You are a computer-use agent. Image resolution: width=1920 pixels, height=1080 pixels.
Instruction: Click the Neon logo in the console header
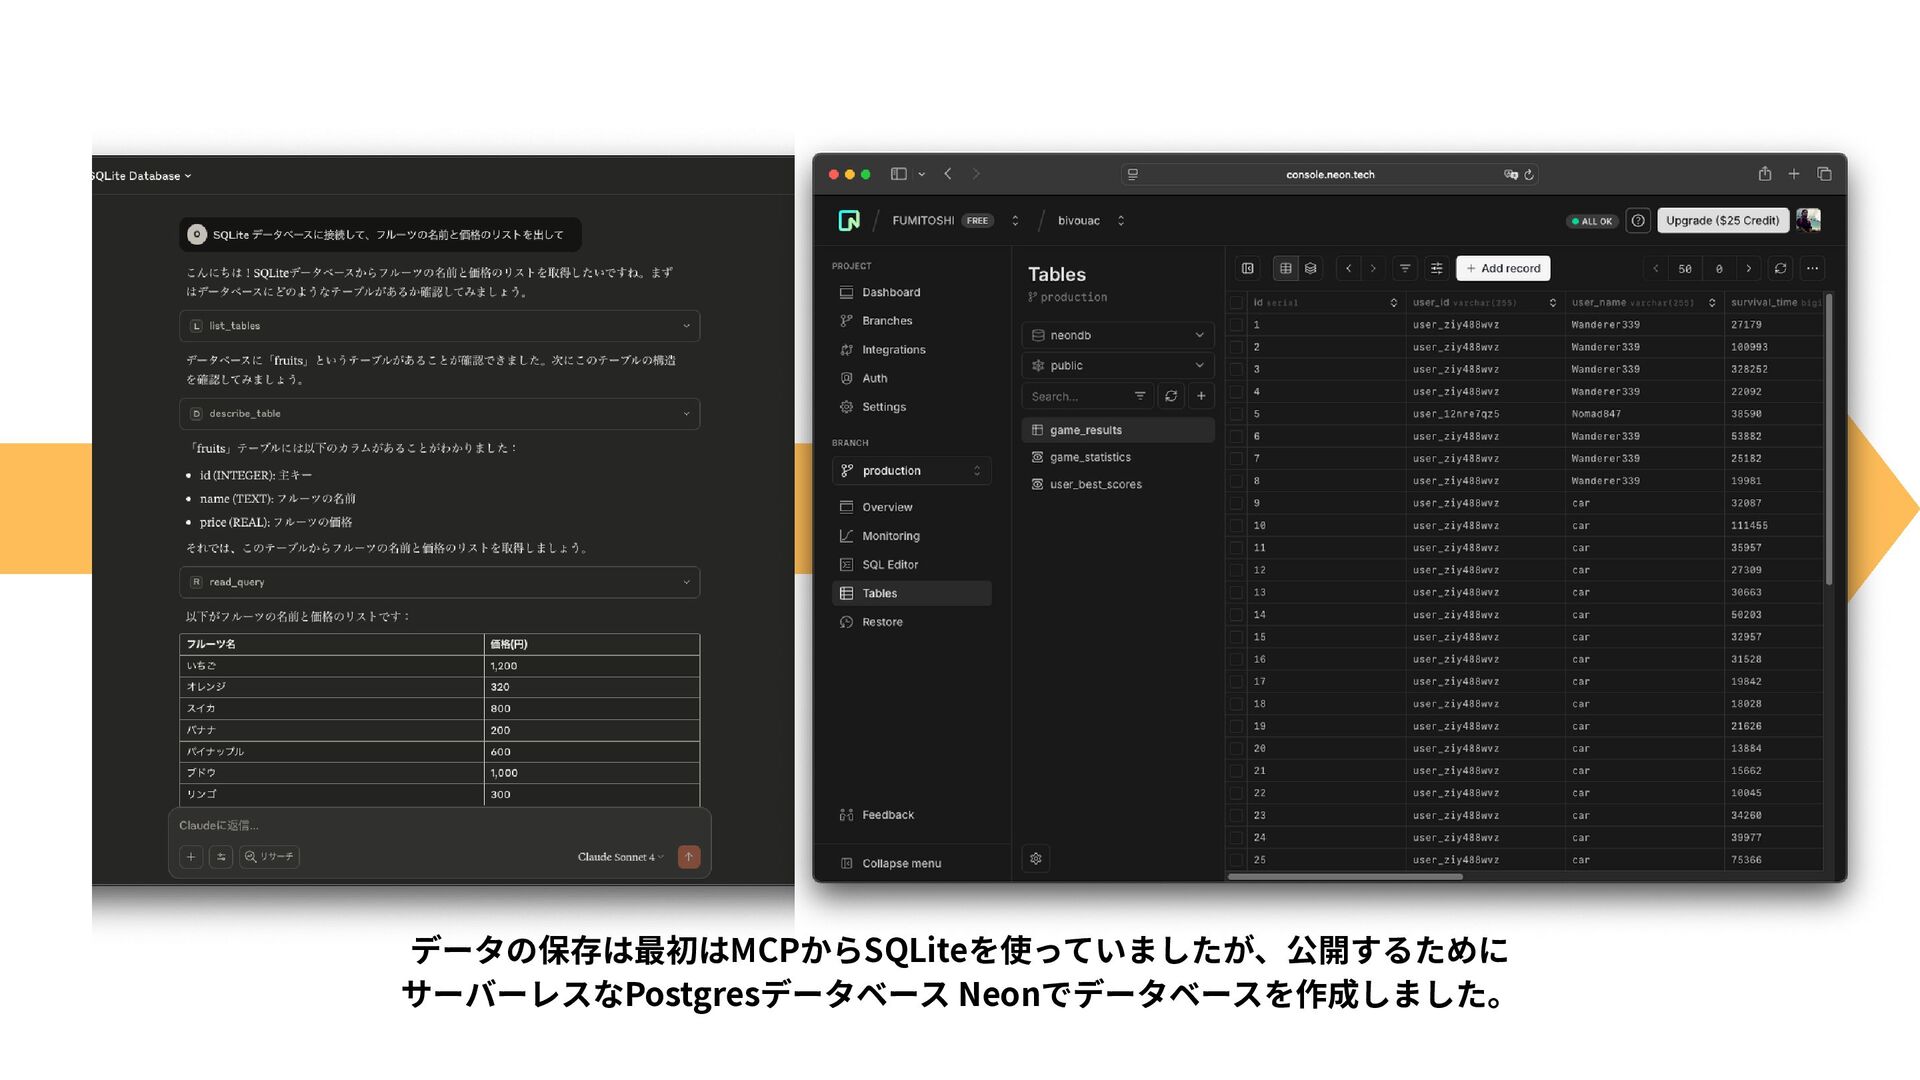tap(849, 221)
